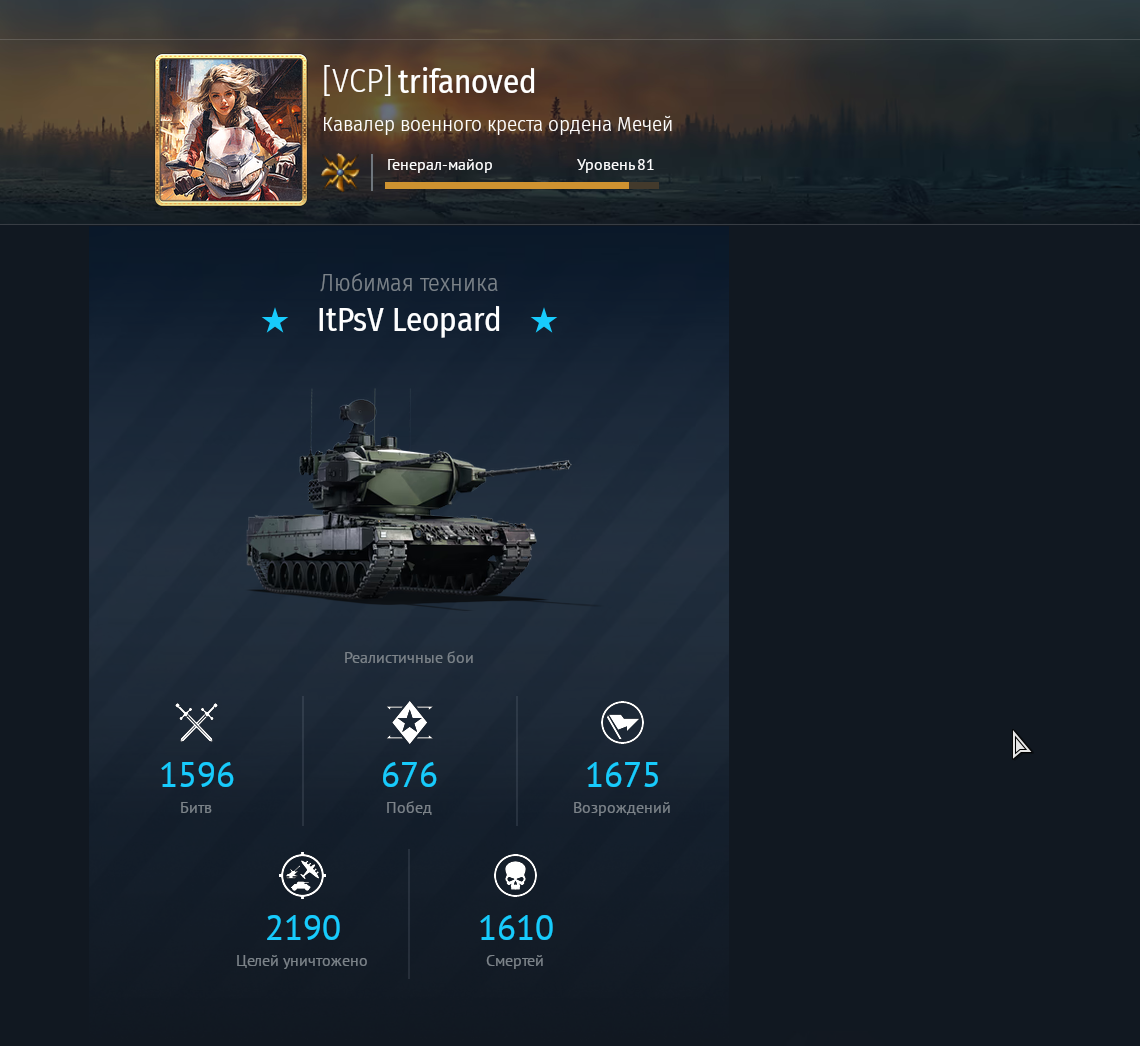The height and width of the screenshot is (1046, 1140).
Task: Click the flag respawns icon
Action: click(622, 723)
